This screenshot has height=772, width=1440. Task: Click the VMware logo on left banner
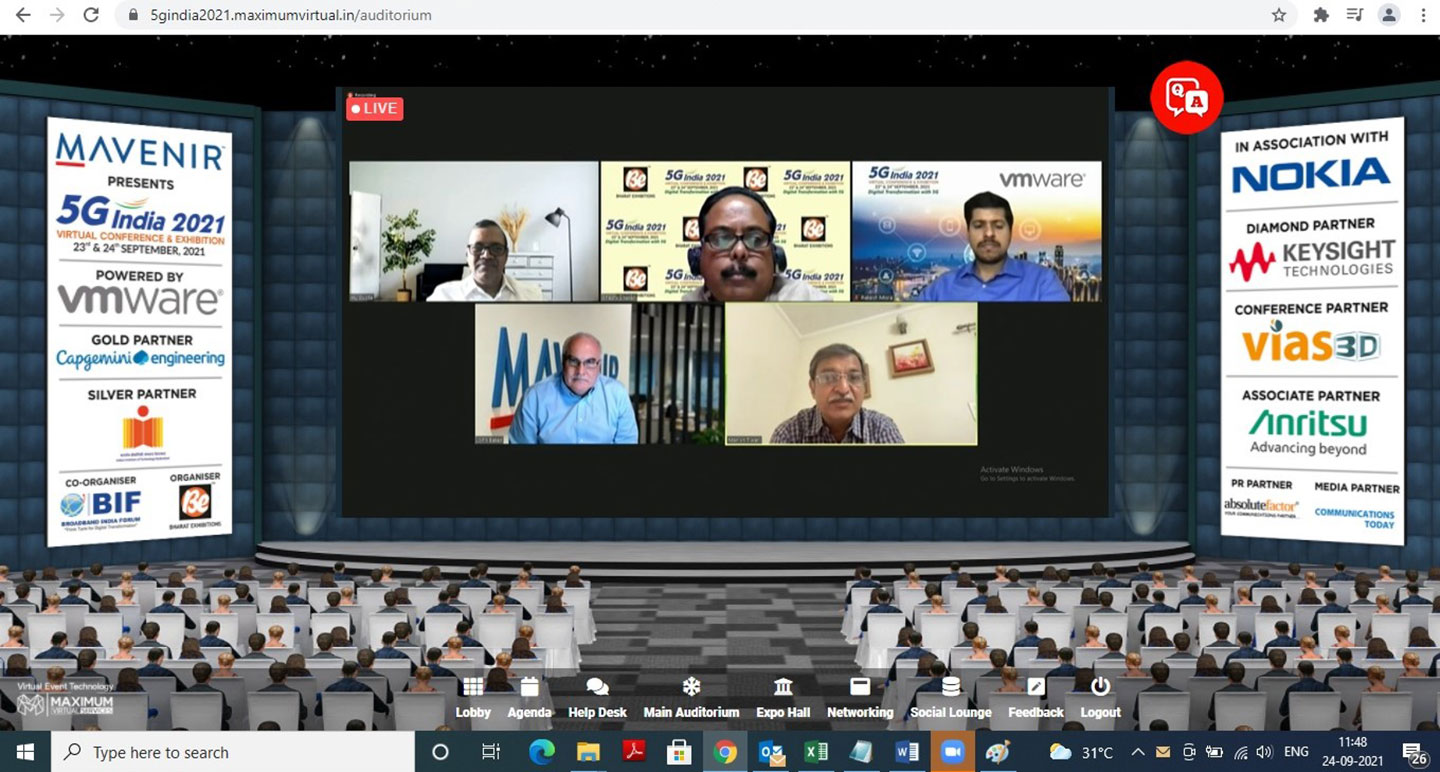(x=140, y=299)
